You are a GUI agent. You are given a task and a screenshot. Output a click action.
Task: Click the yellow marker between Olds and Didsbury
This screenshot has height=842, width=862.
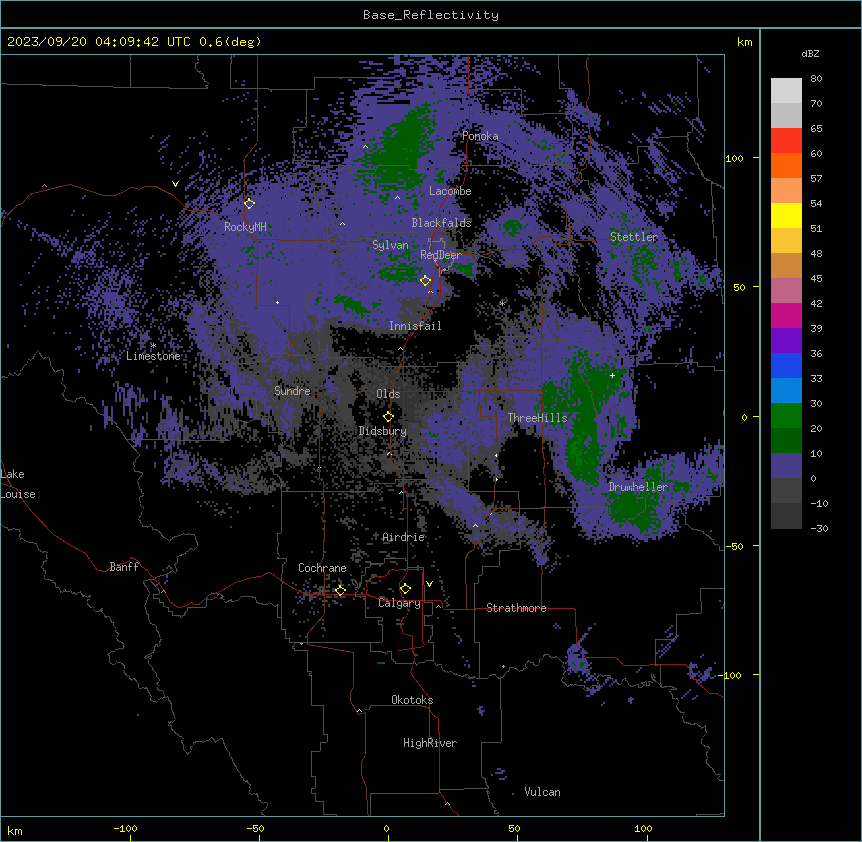(x=389, y=416)
